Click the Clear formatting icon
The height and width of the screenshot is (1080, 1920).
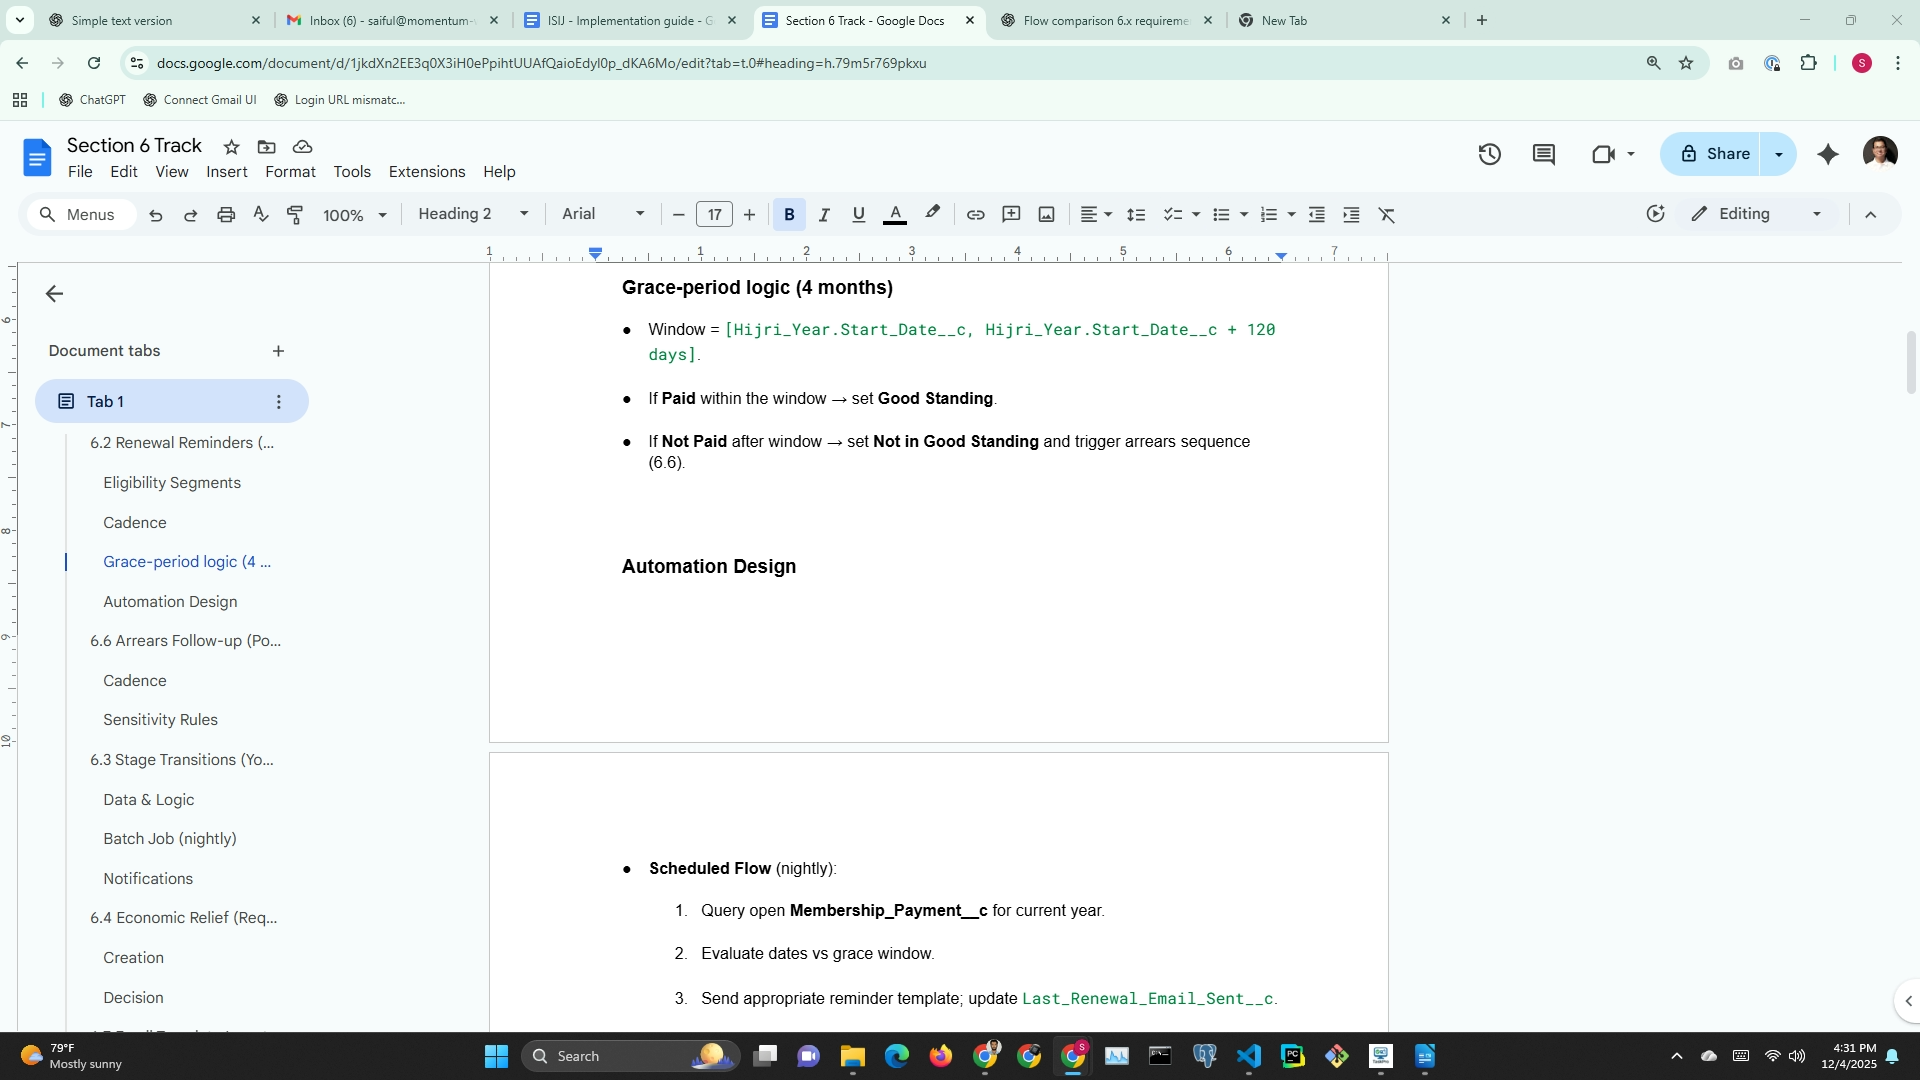coord(1386,215)
